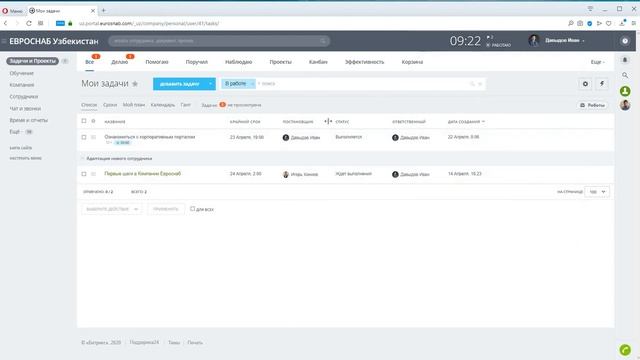Viewport: 640px width, 360px height.
Task: Open the Корзина tab
Action: coord(412,62)
